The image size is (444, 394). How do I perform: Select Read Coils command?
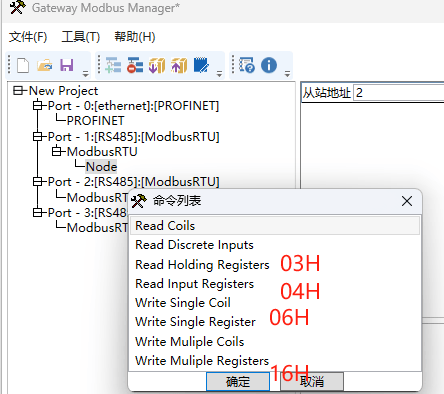(x=274, y=226)
